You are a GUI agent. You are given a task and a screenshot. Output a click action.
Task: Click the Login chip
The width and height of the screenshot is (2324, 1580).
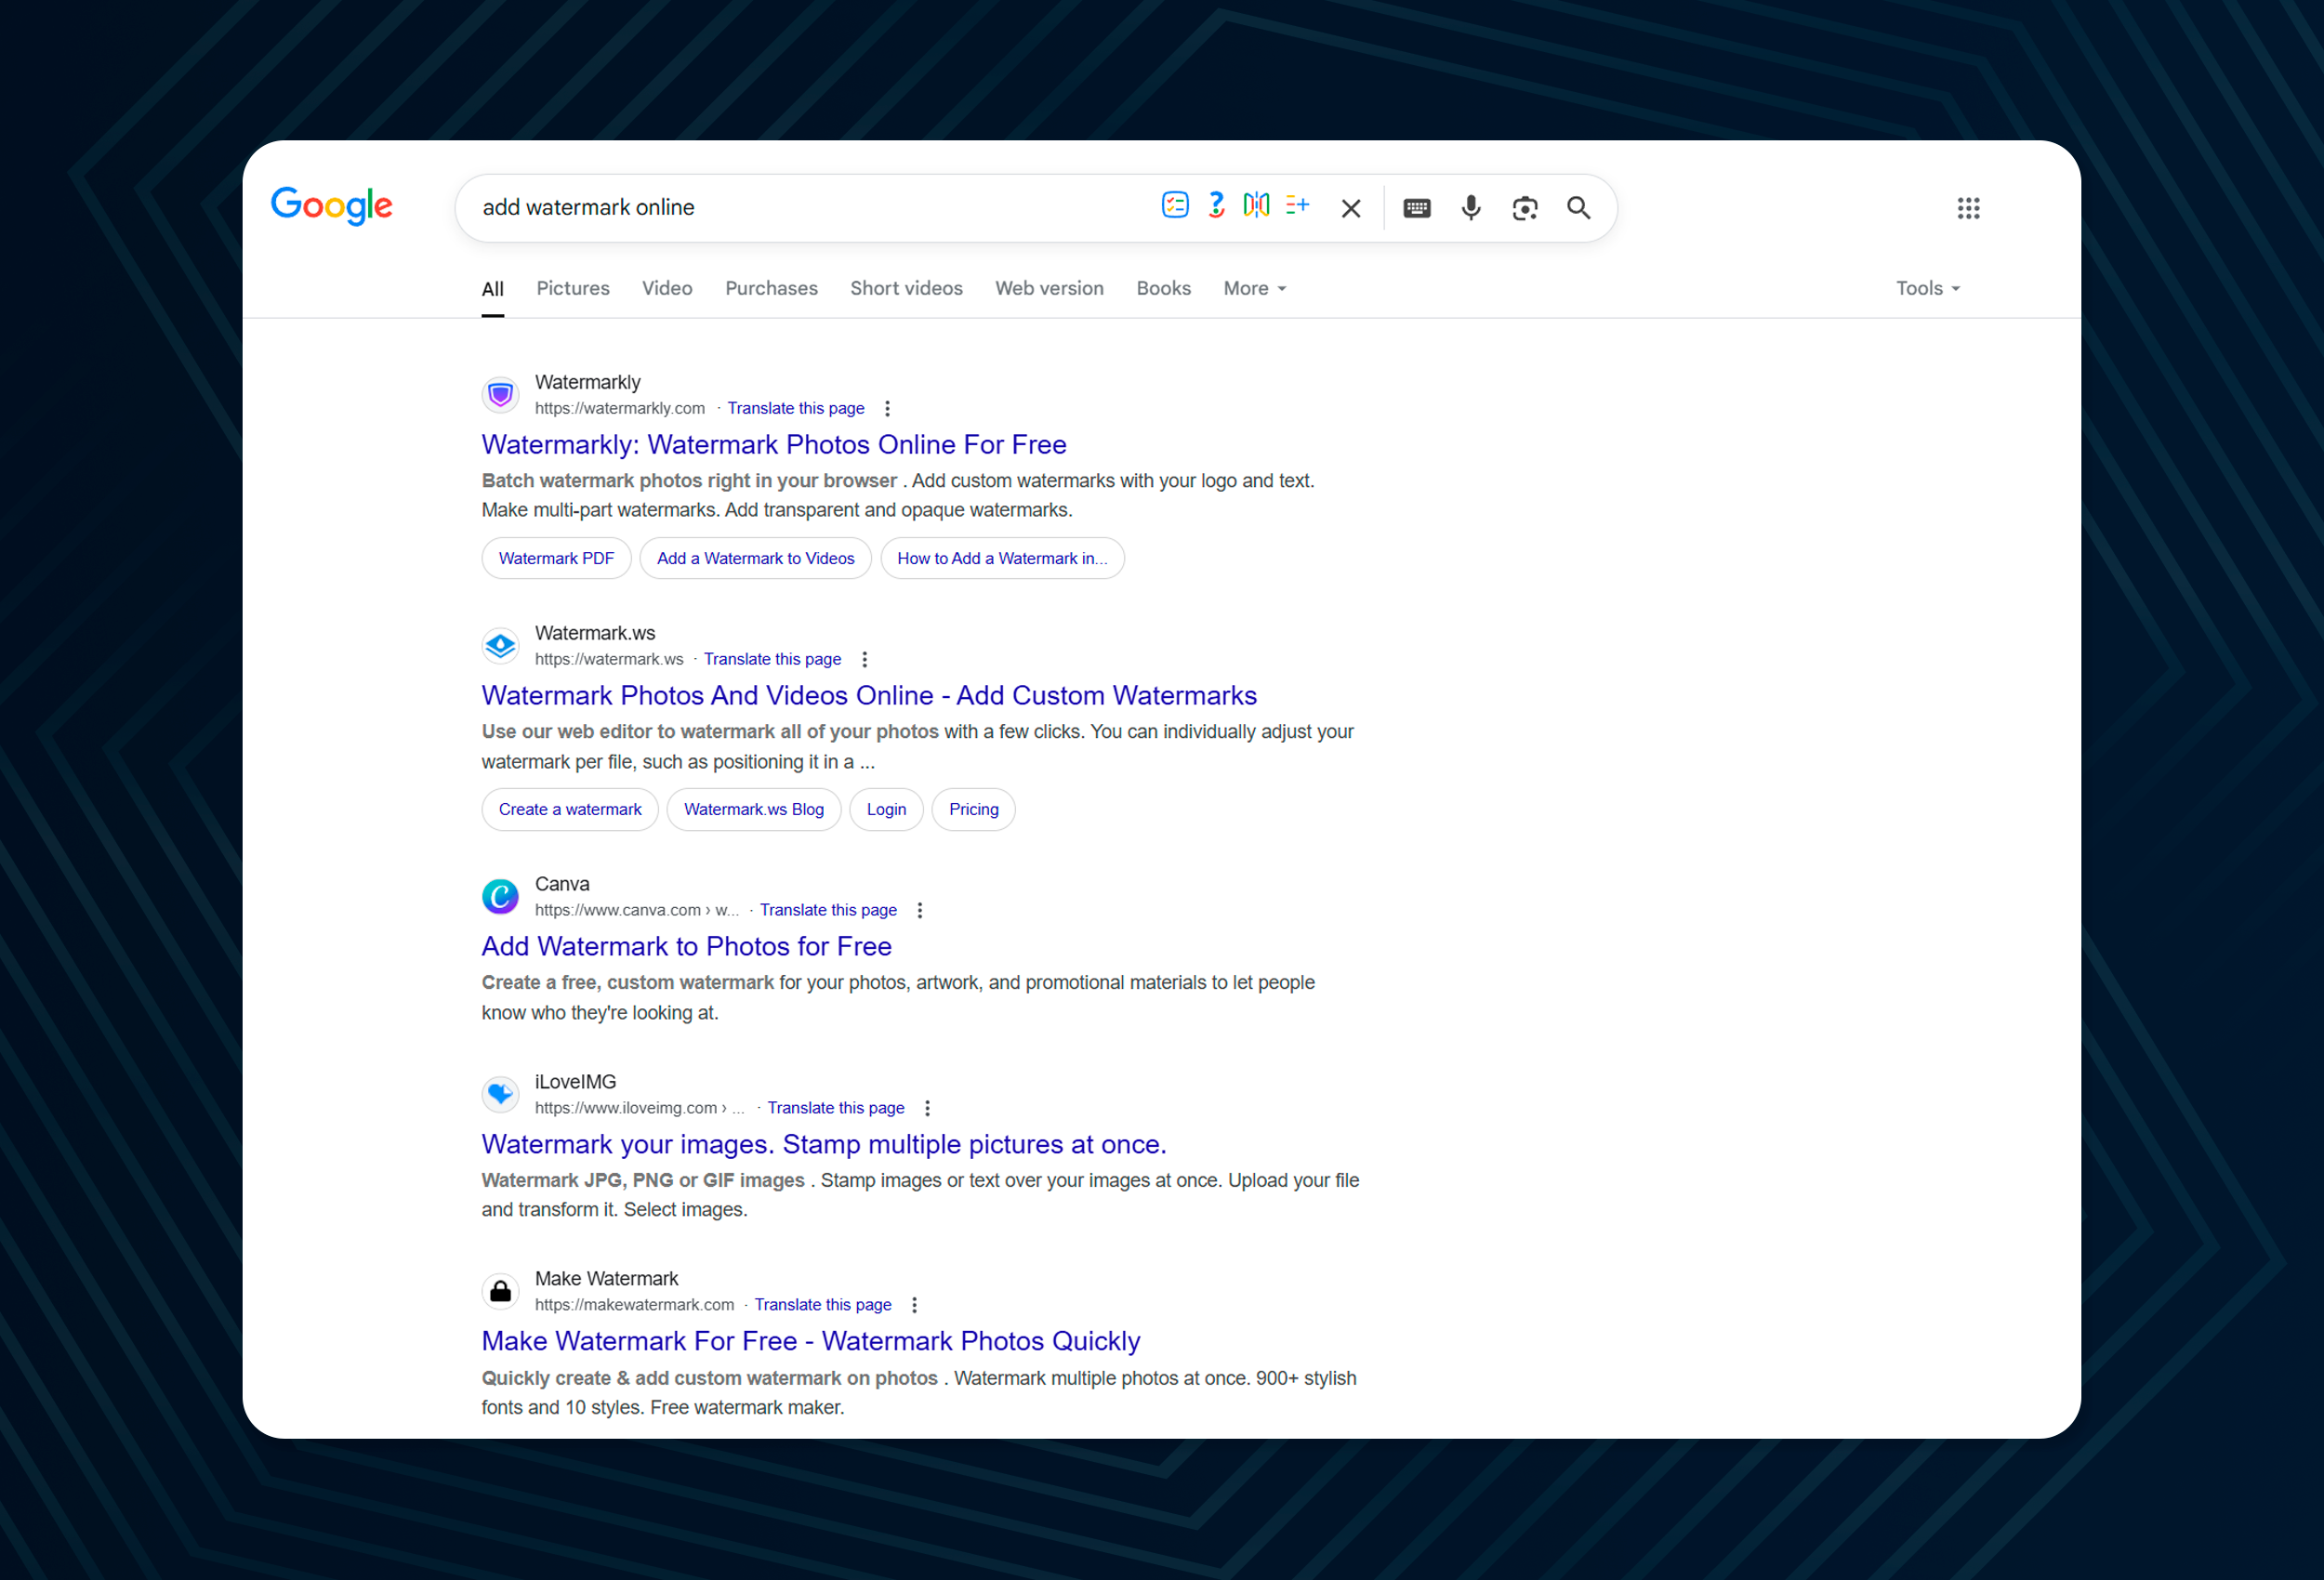pyautogui.click(x=886, y=809)
